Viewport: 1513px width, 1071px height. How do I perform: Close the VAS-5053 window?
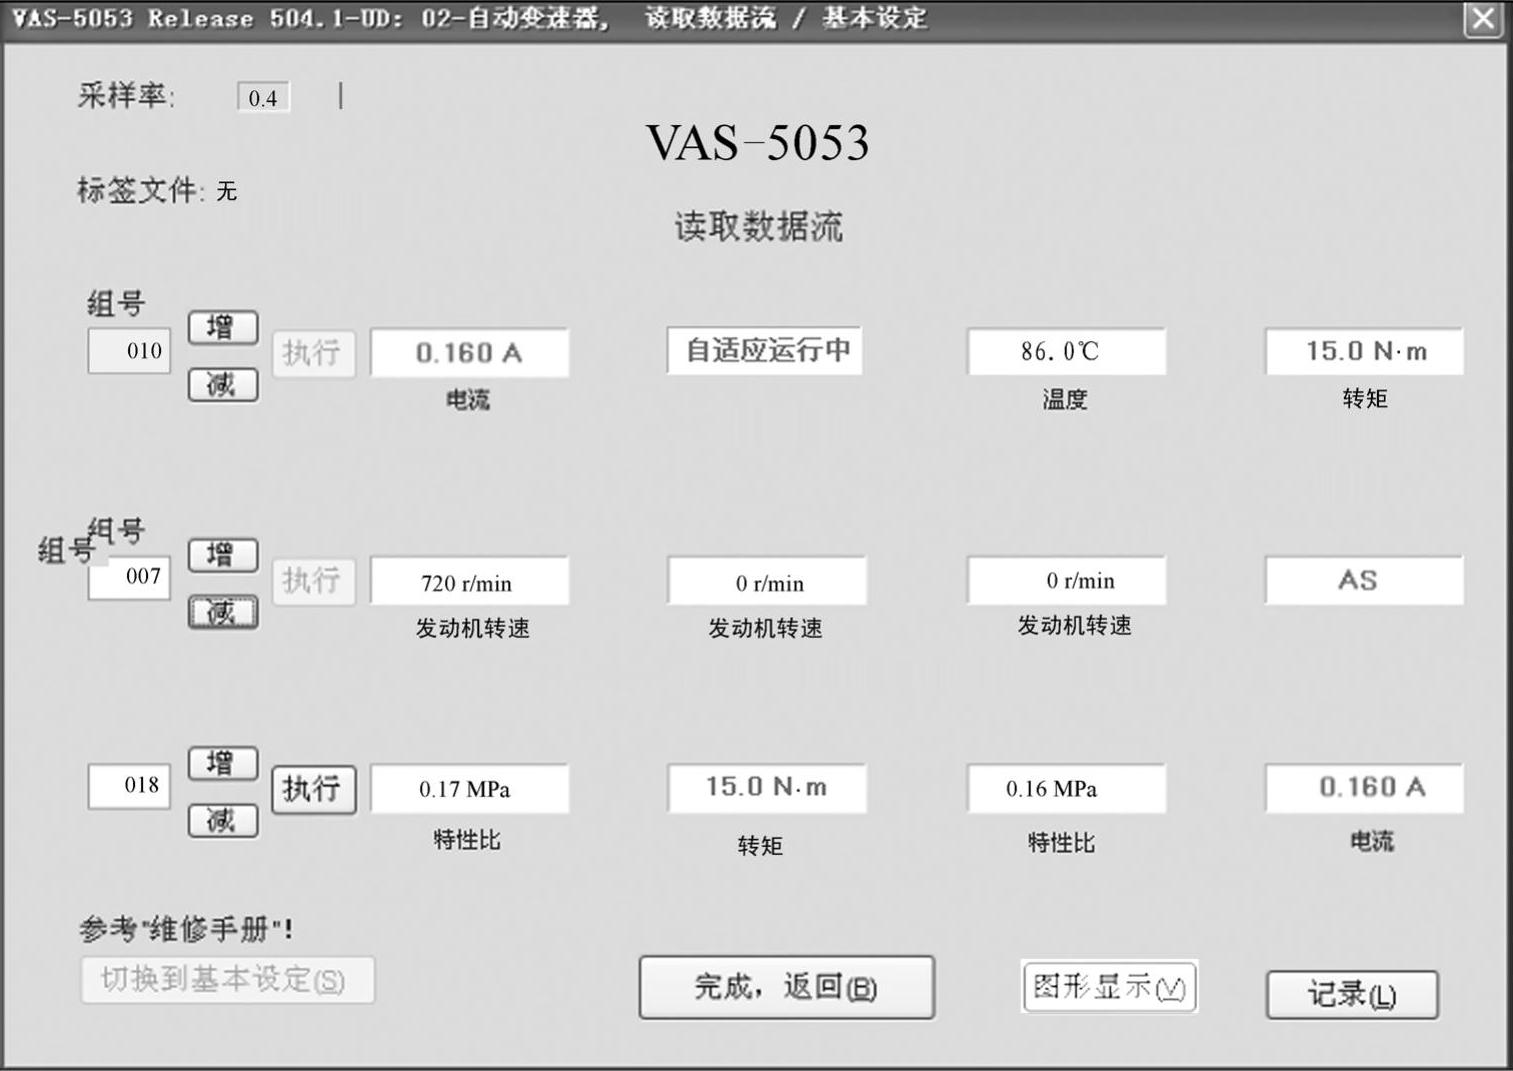coord(1483,19)
